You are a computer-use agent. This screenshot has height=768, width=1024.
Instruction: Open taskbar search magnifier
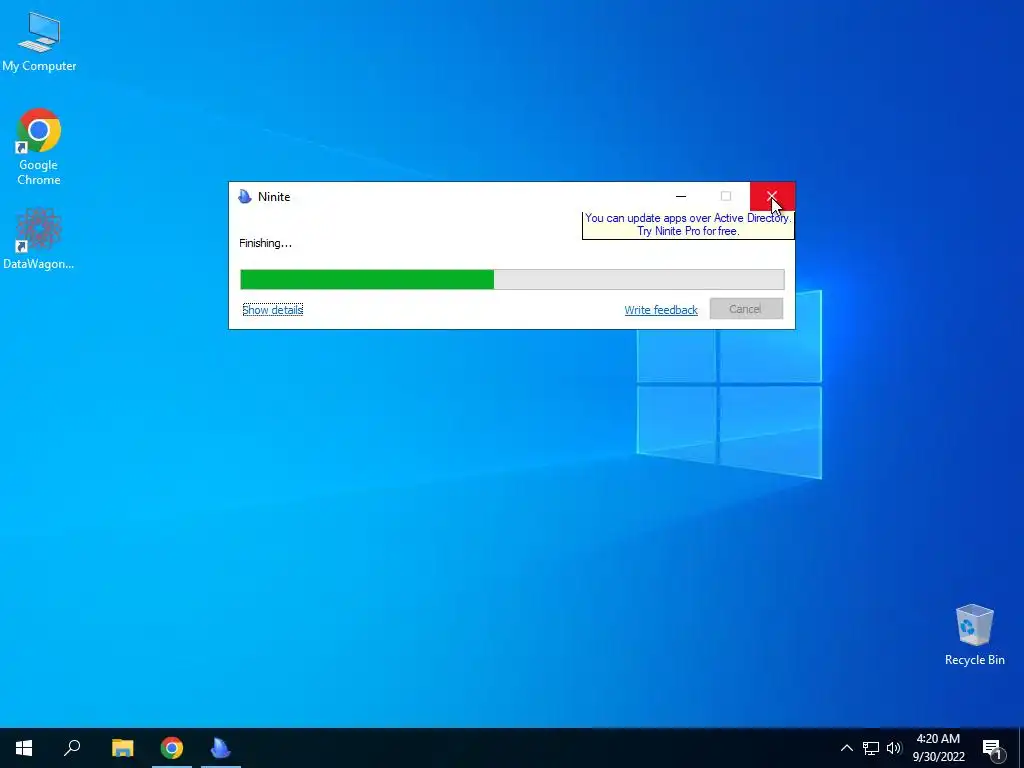coord(72,748)
